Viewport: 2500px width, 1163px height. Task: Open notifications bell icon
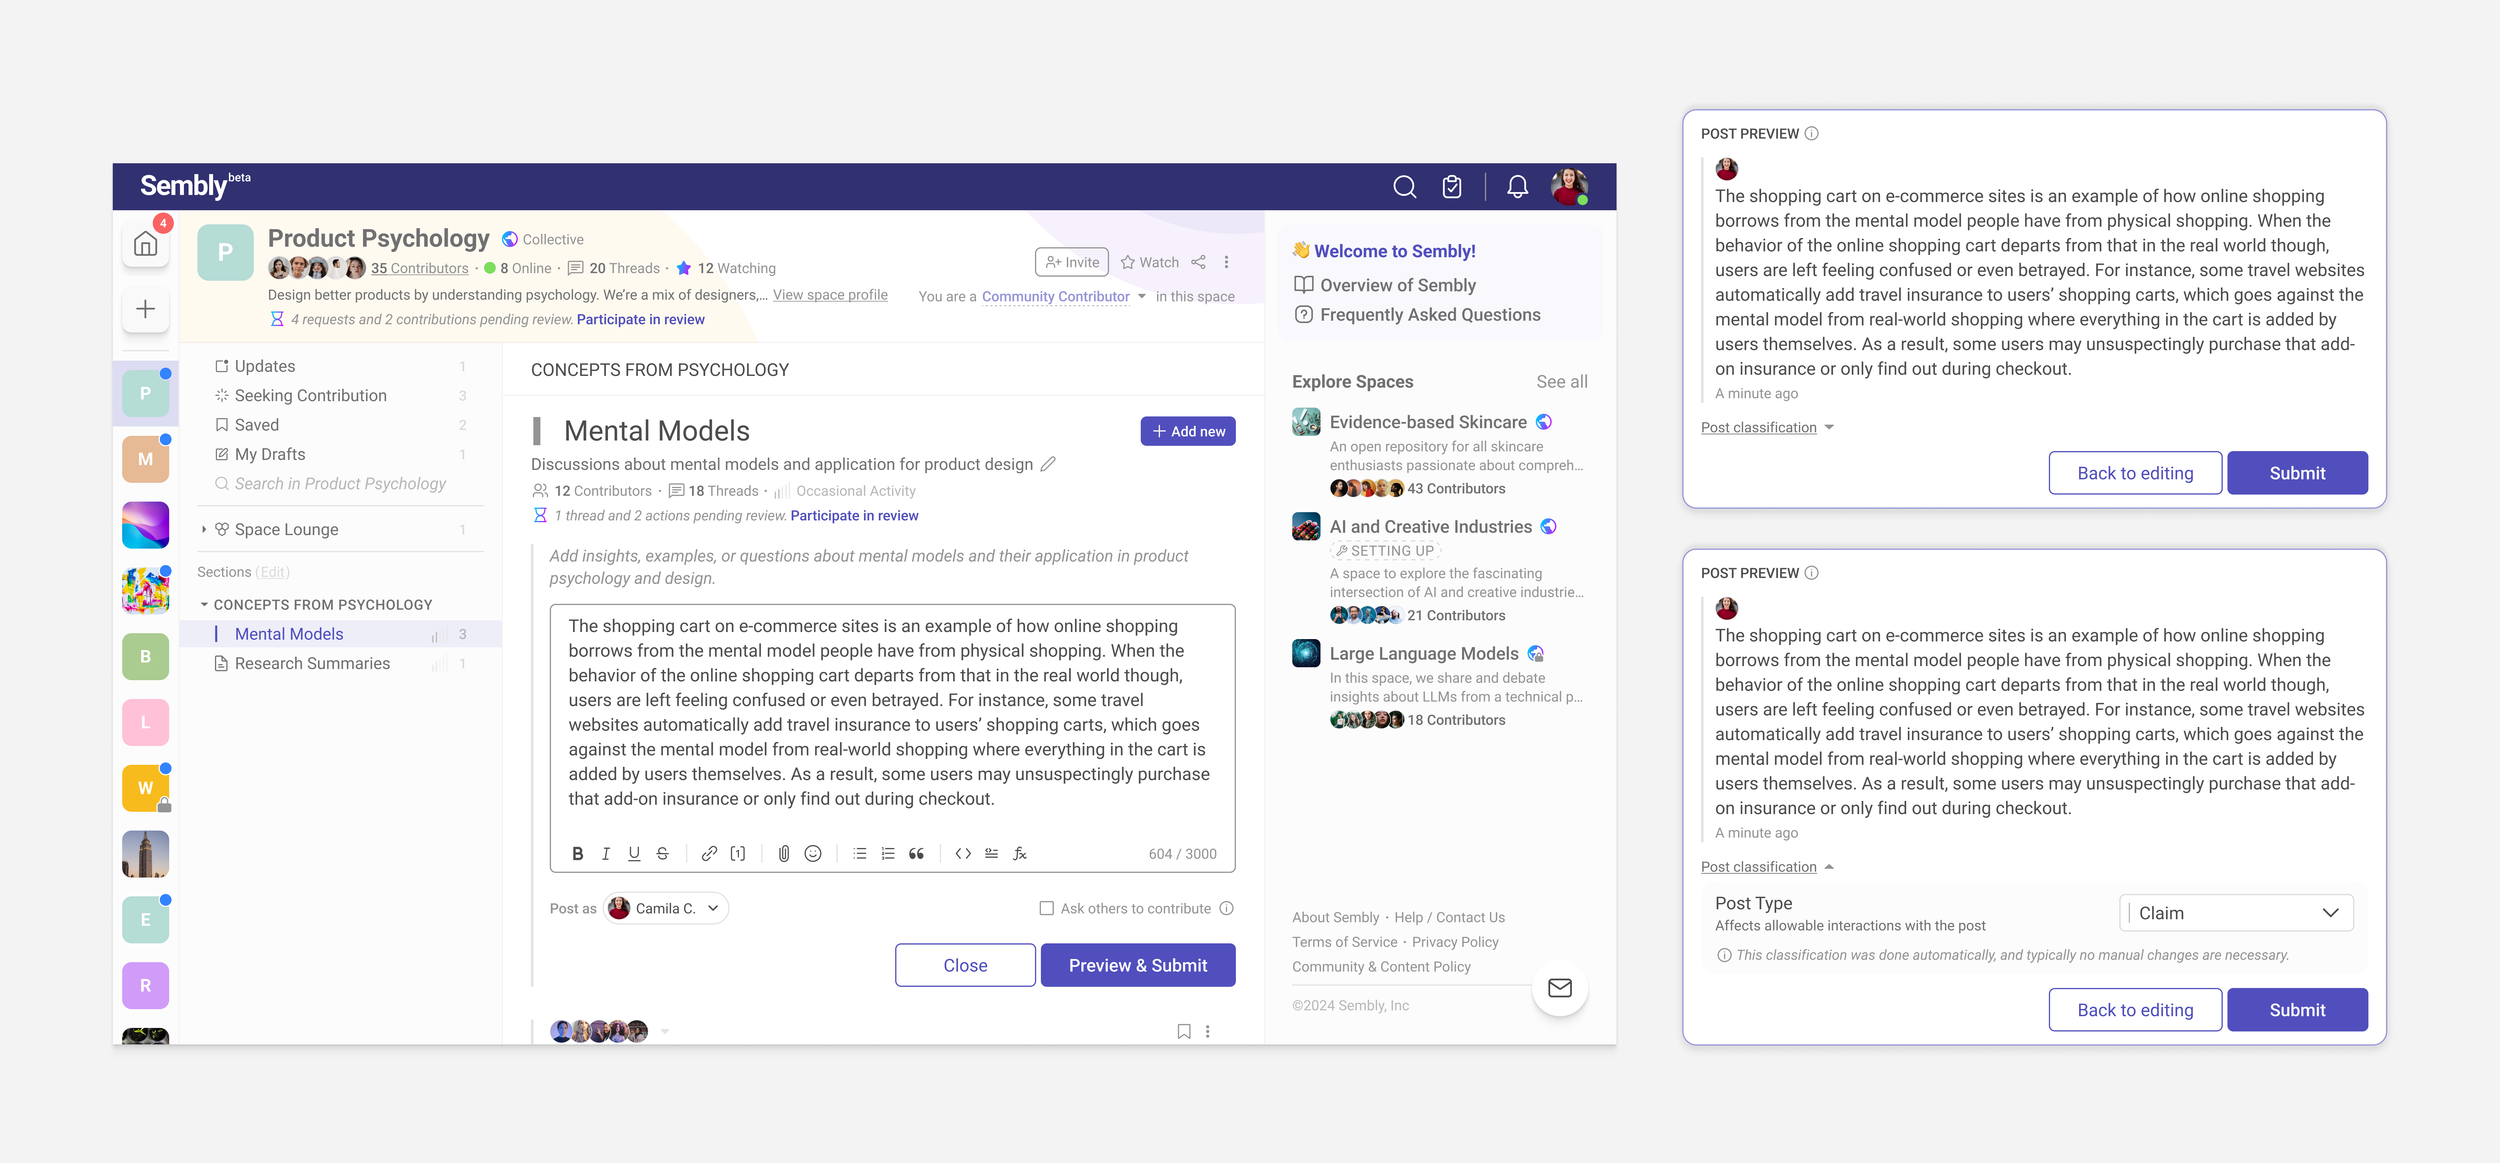pyautogui.click(x=1517, y=187)
